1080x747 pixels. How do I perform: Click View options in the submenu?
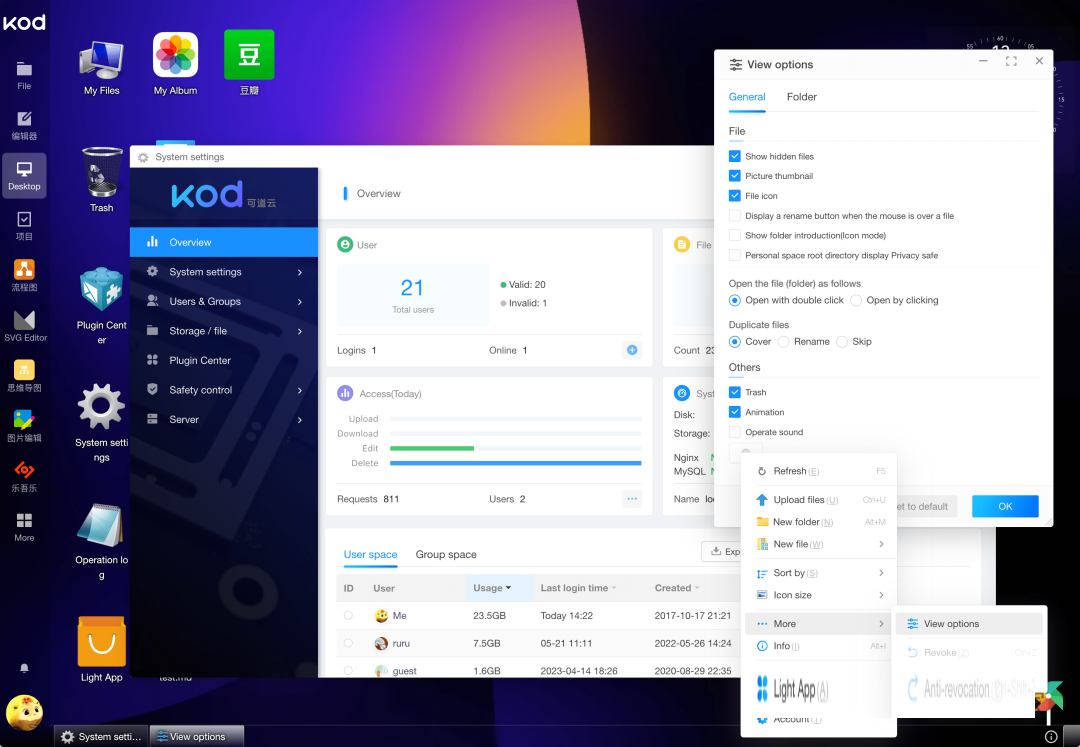[968, 624]
